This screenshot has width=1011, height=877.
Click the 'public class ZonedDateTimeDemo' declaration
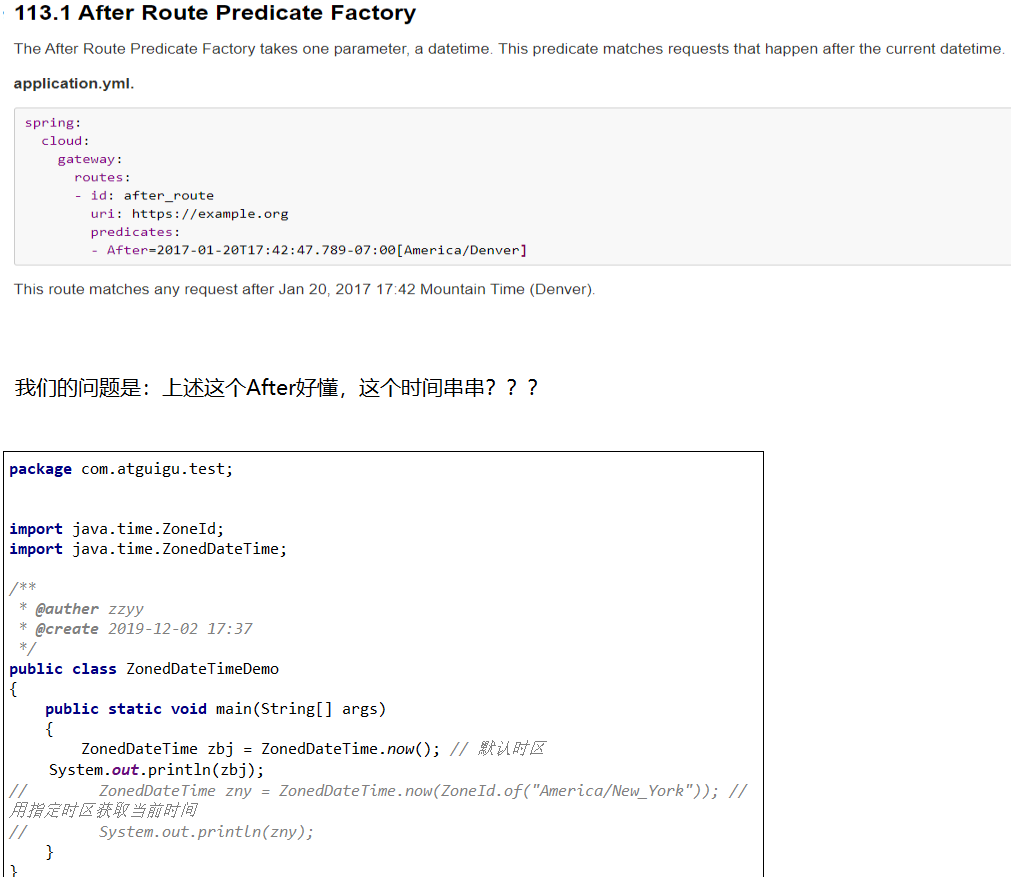(144, 669)
